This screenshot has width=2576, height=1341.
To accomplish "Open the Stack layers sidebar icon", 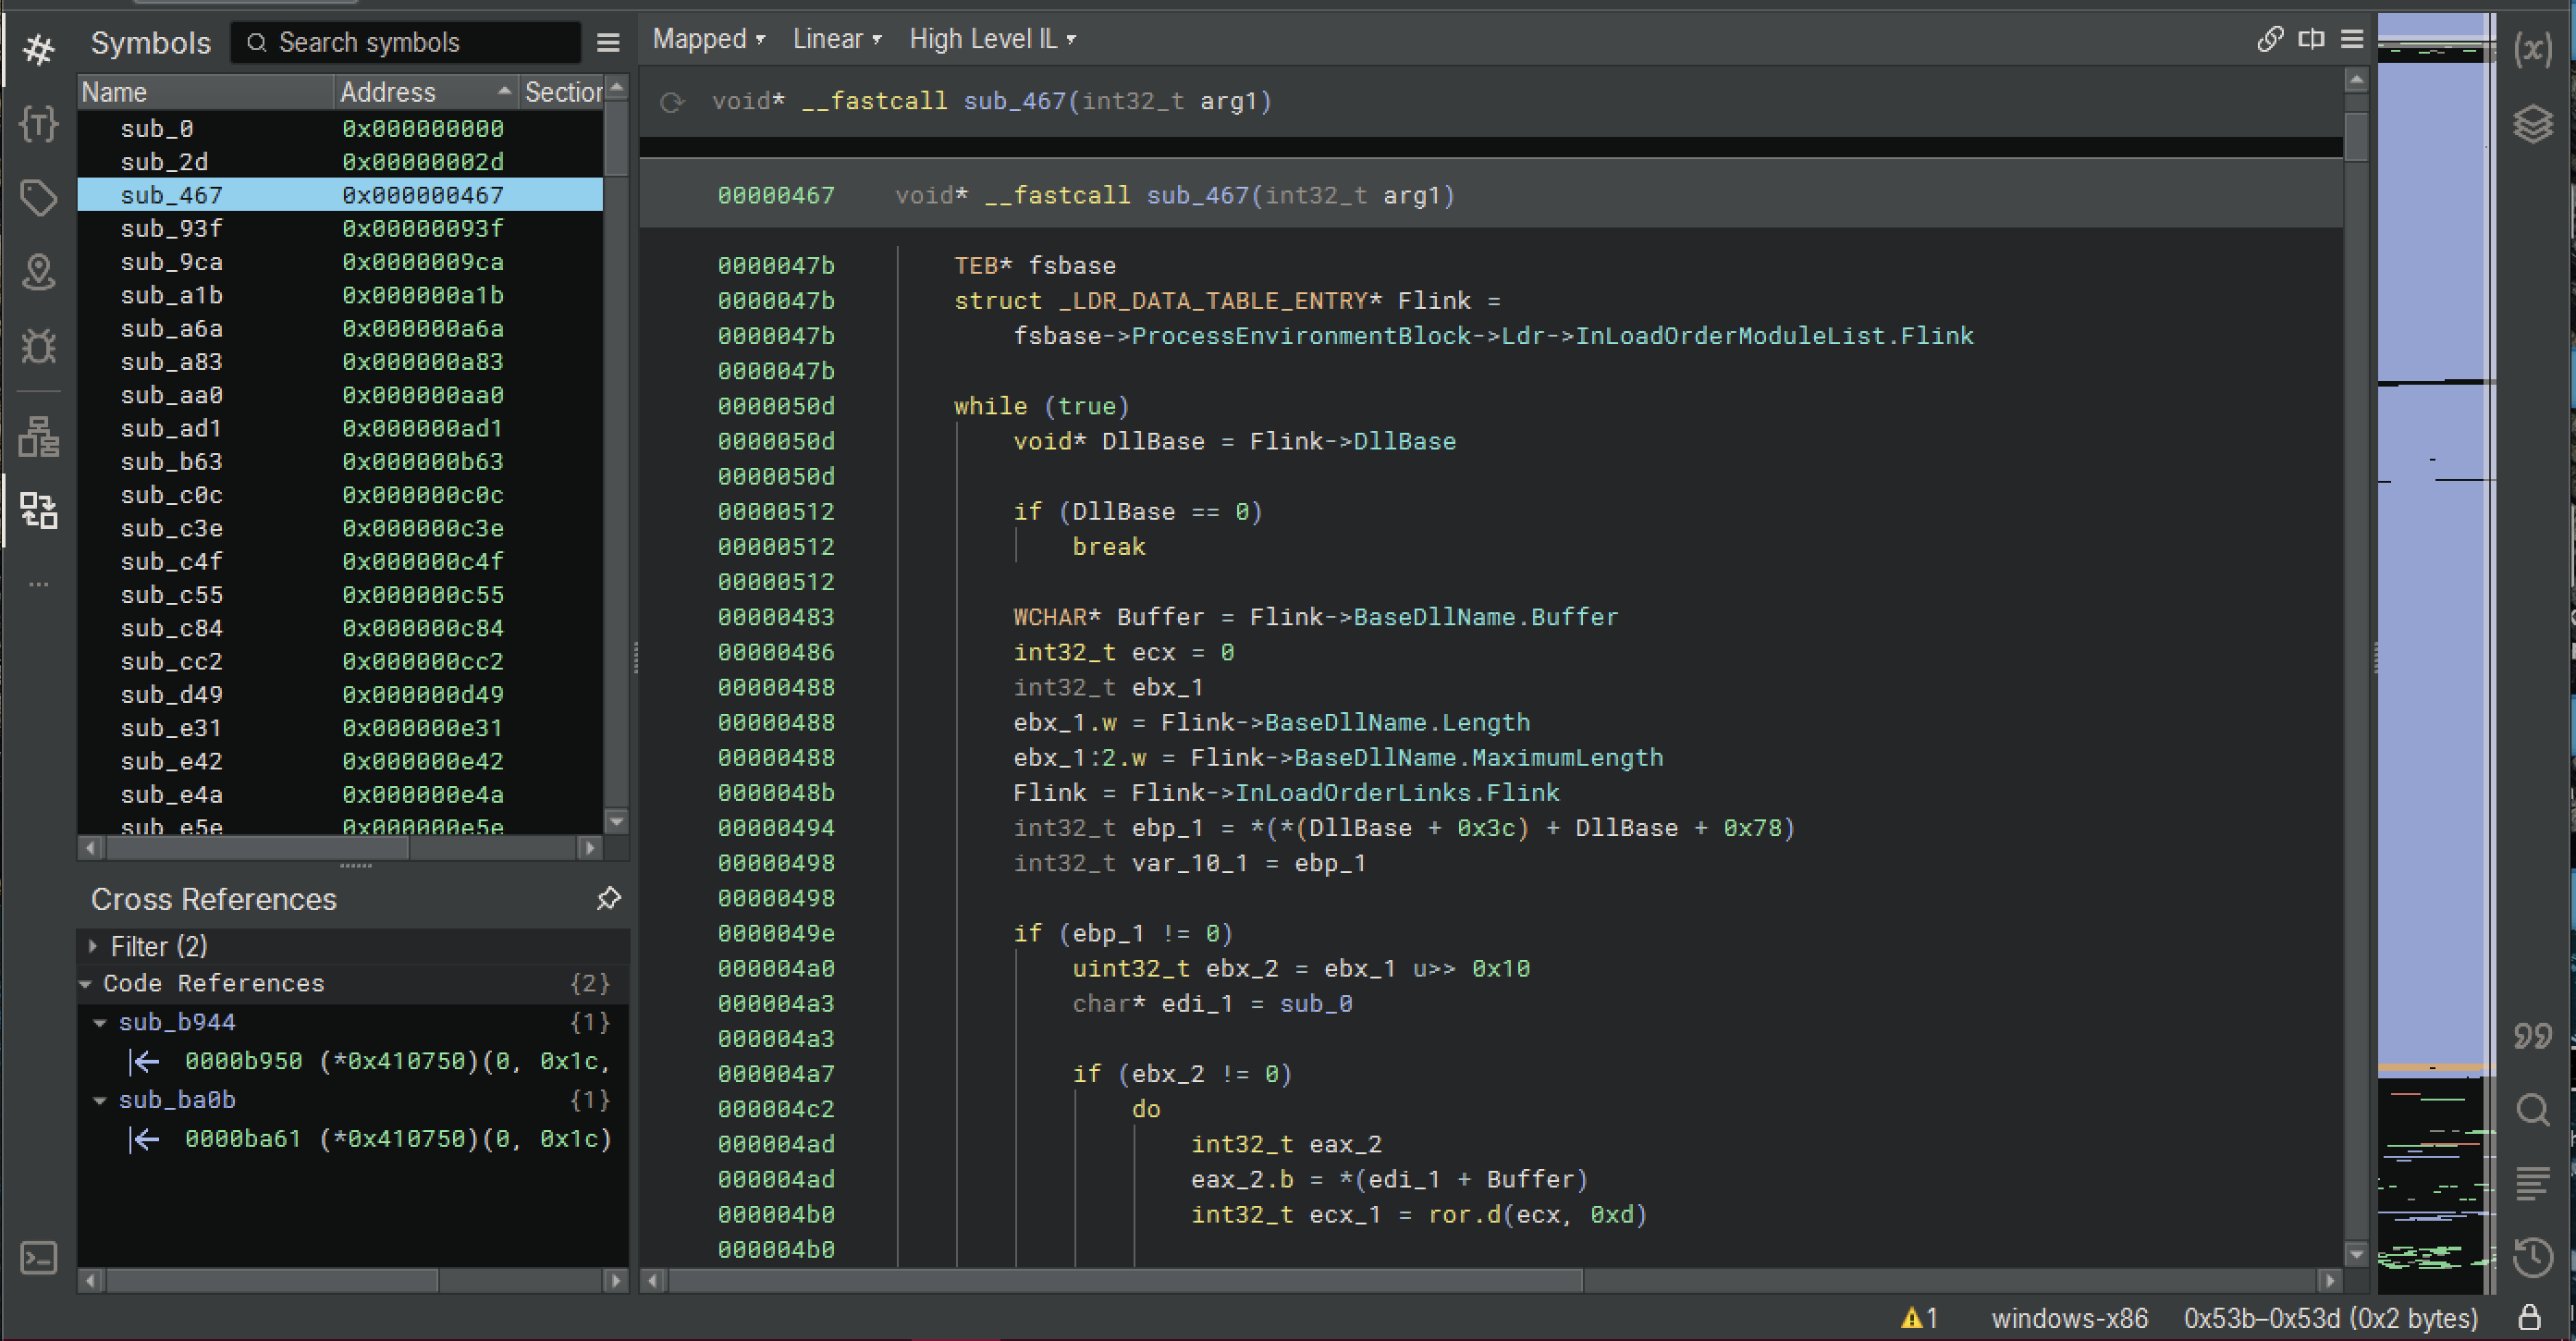I will tap(2532, 124).
